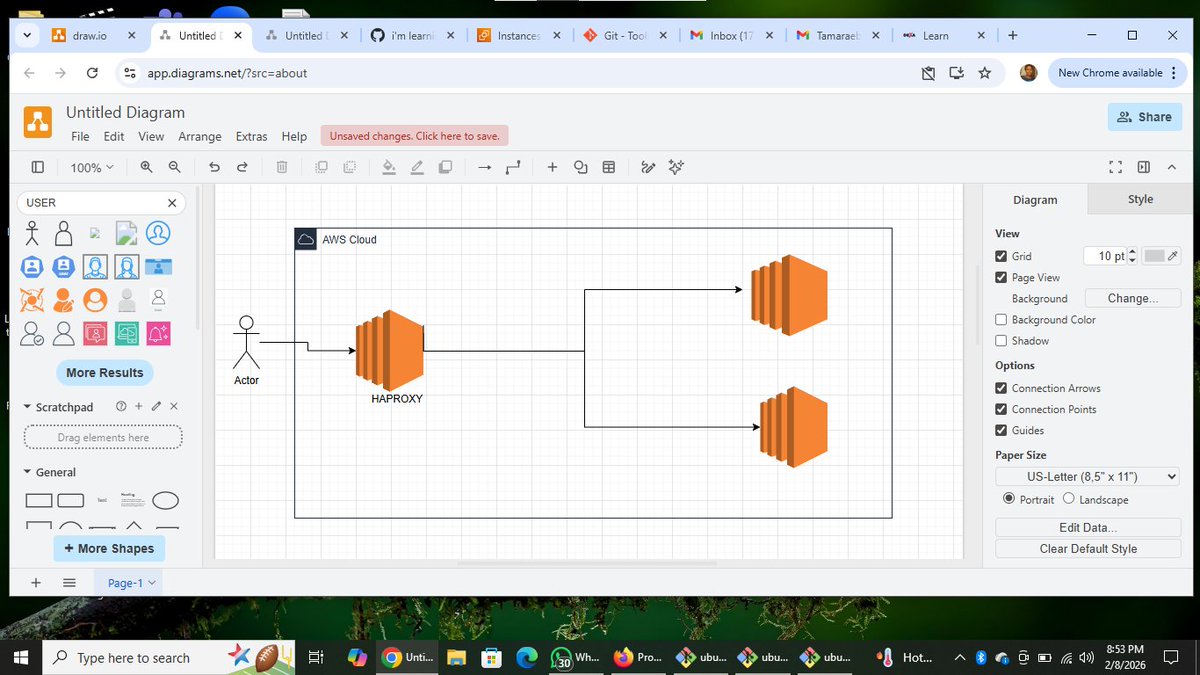Pick the solid orange user circle shape
This screenshot has height=675, width=1200.
click(x=95, y=300)
